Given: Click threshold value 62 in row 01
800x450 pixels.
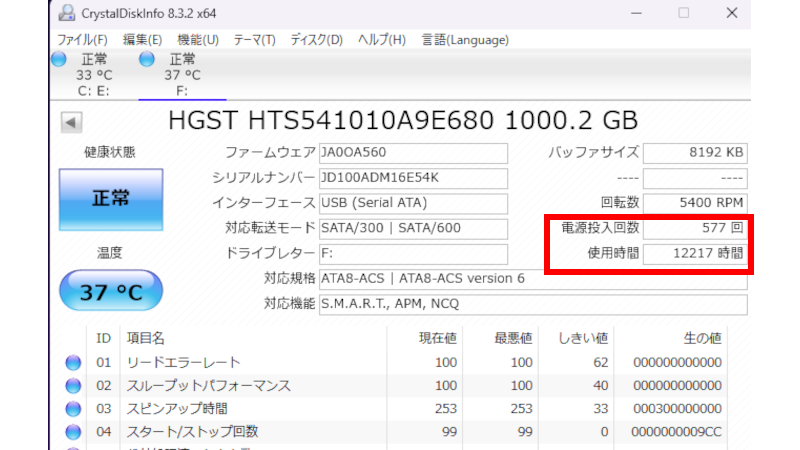Looking at the screenshot, I should point(601,362).
